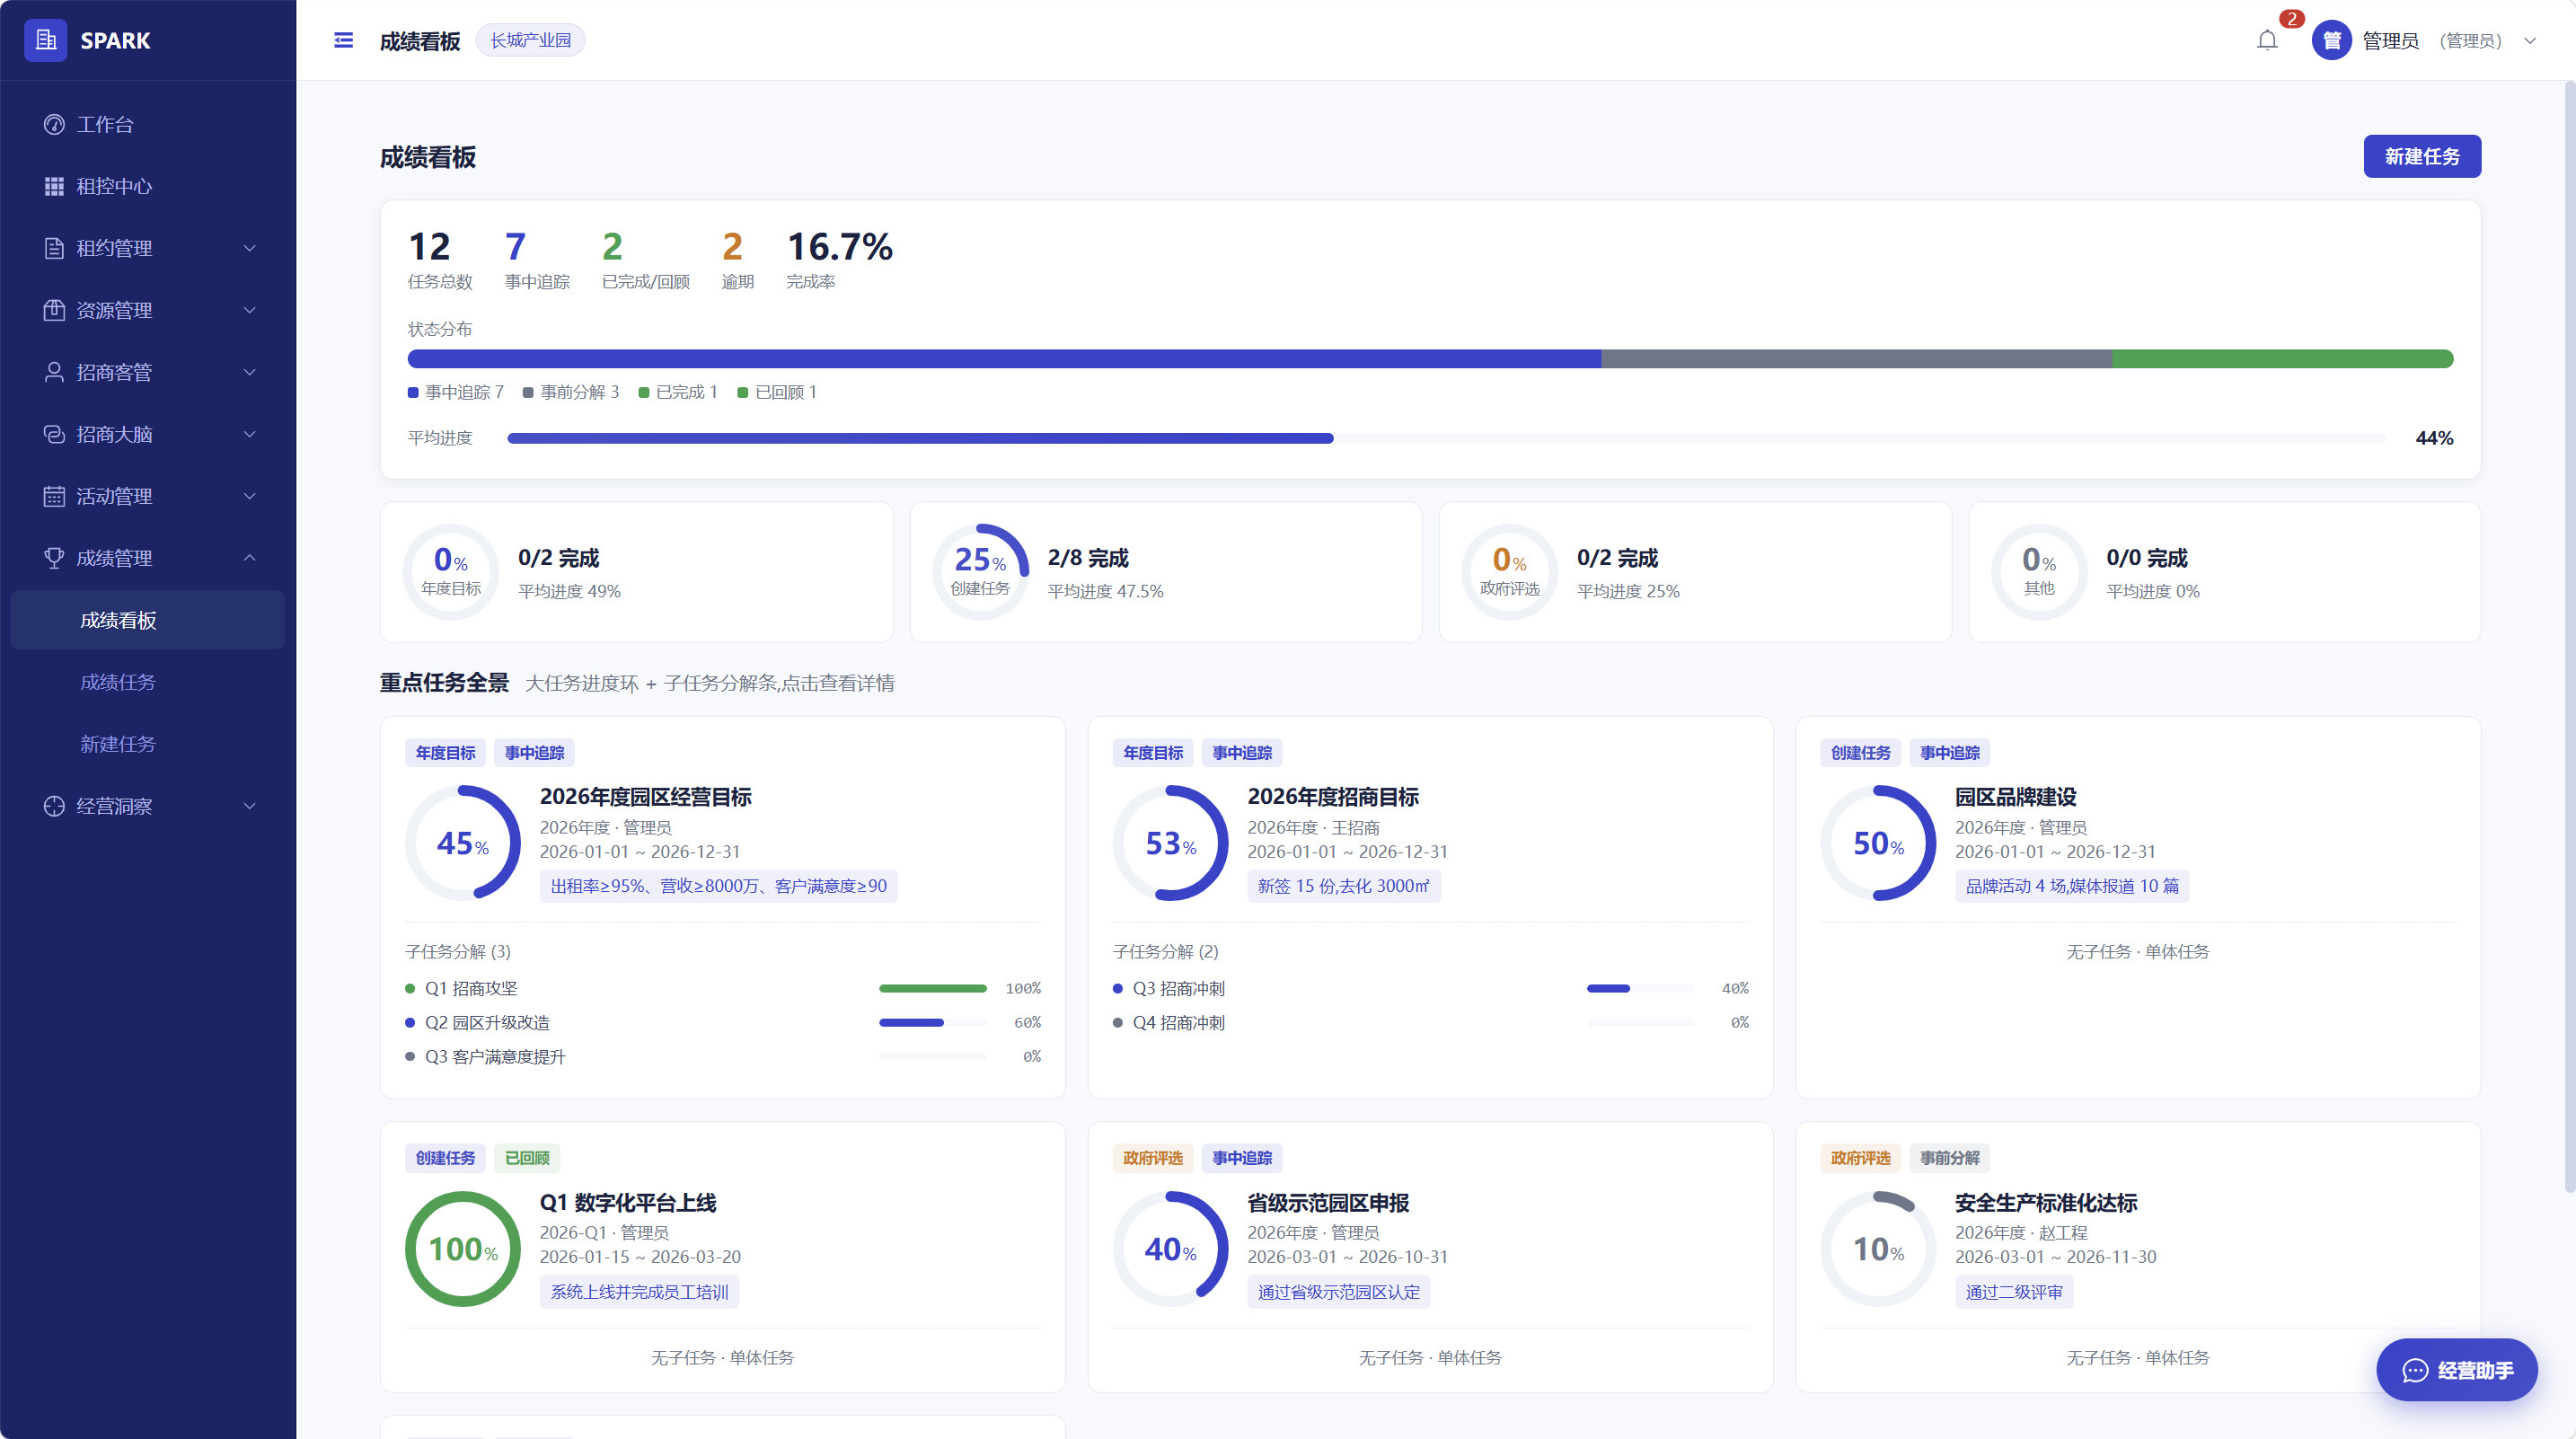
Task: Click the 管理员 avatar icon
Action: pyautogui.click(x=2332, y=40)
